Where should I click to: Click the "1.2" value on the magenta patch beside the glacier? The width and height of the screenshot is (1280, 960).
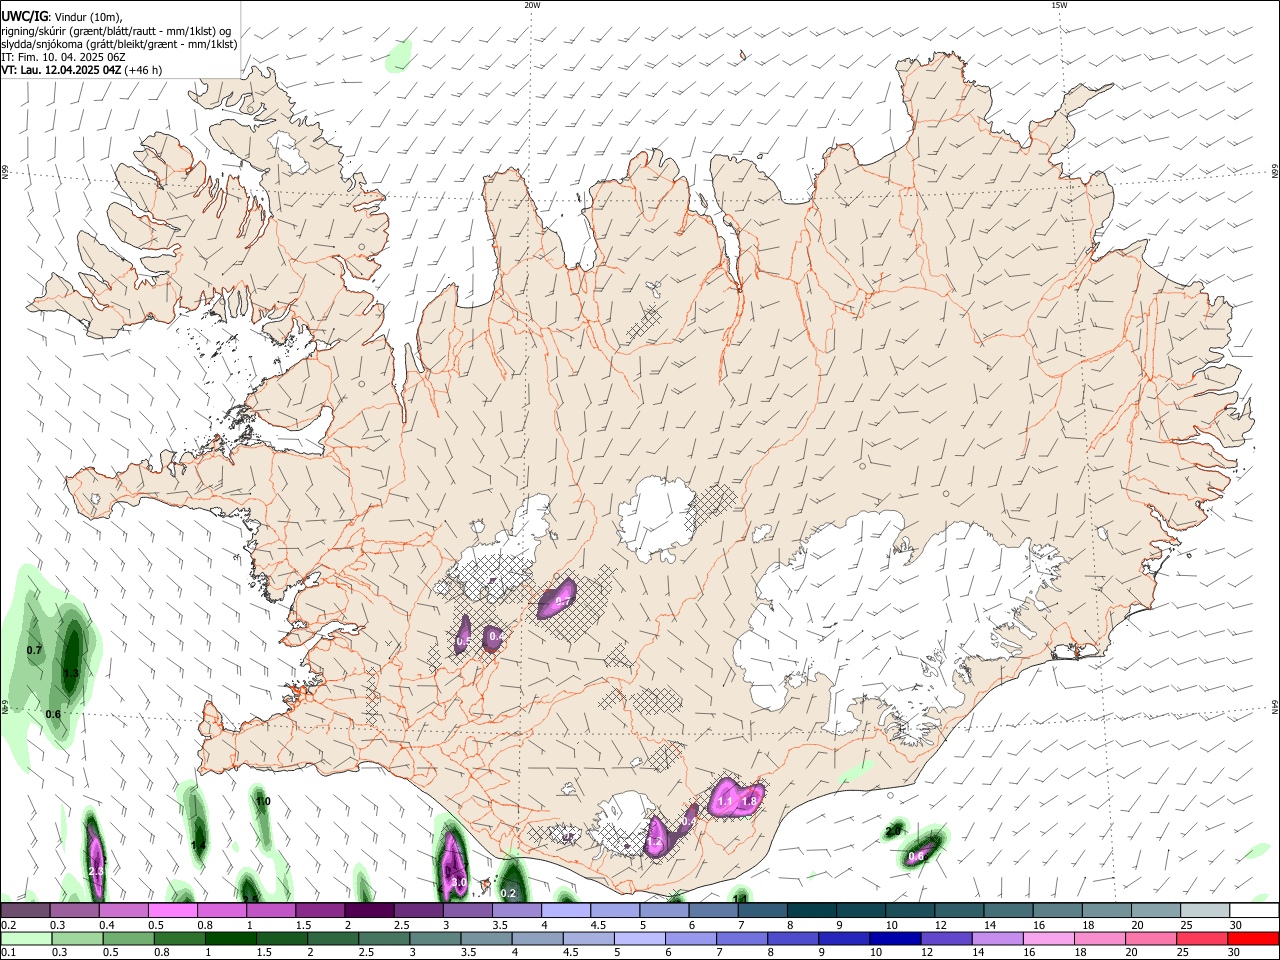click(x=655, y=843)
